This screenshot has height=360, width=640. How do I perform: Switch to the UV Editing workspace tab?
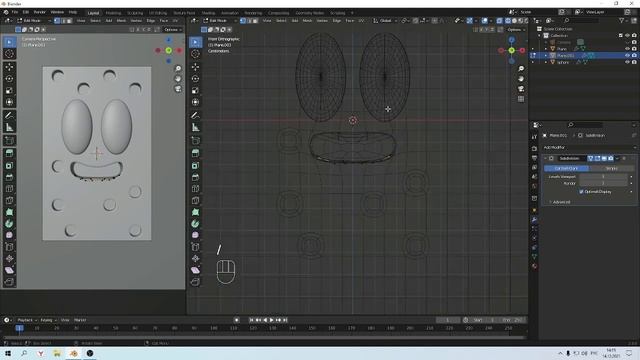pyautogui.click(x=158, y=13)
